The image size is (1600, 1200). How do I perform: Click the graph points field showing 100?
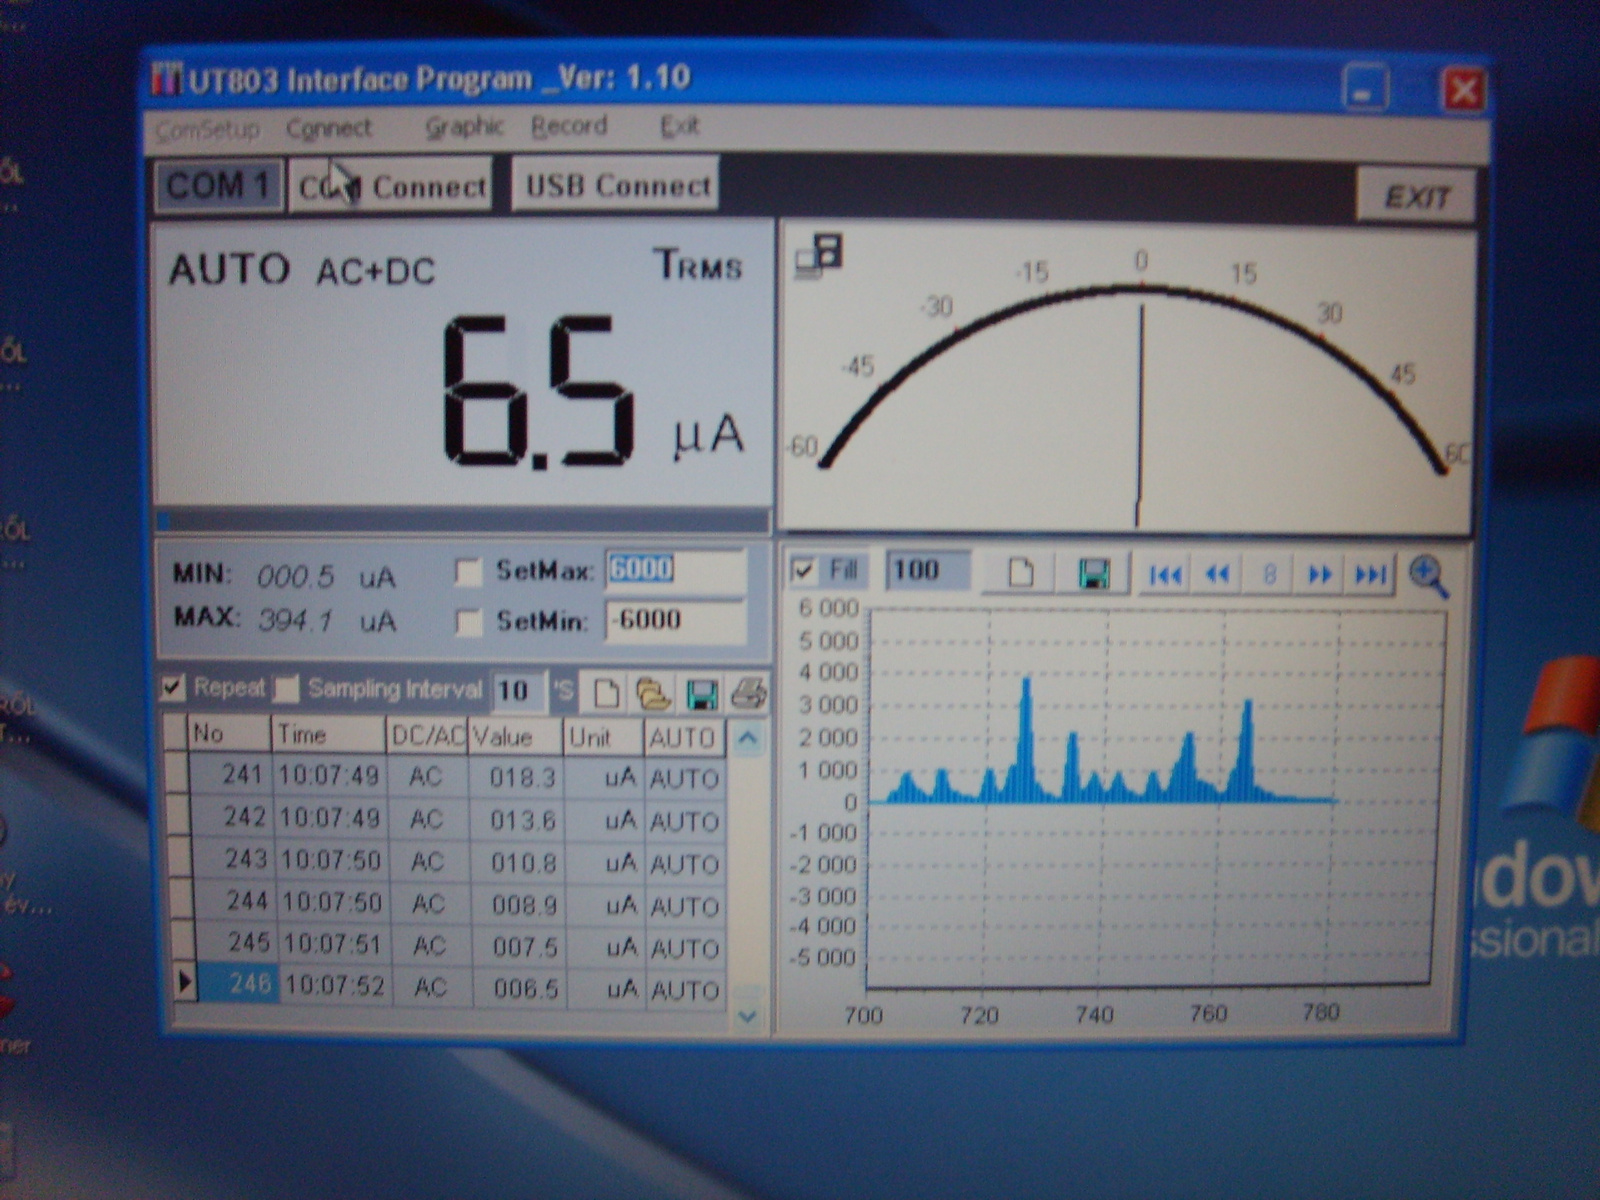tap(927, 571)
